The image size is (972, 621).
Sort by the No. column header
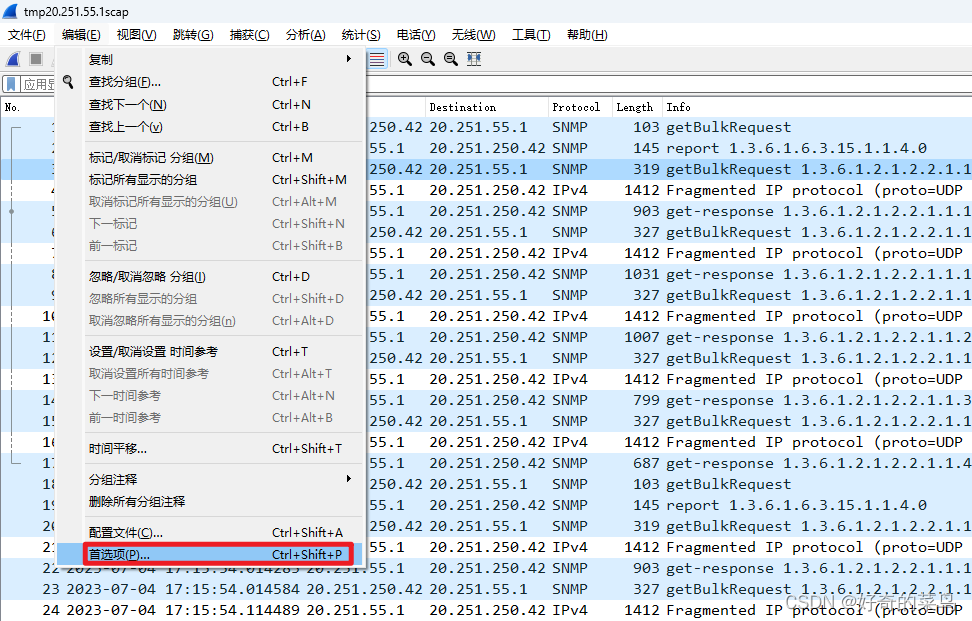27,107
